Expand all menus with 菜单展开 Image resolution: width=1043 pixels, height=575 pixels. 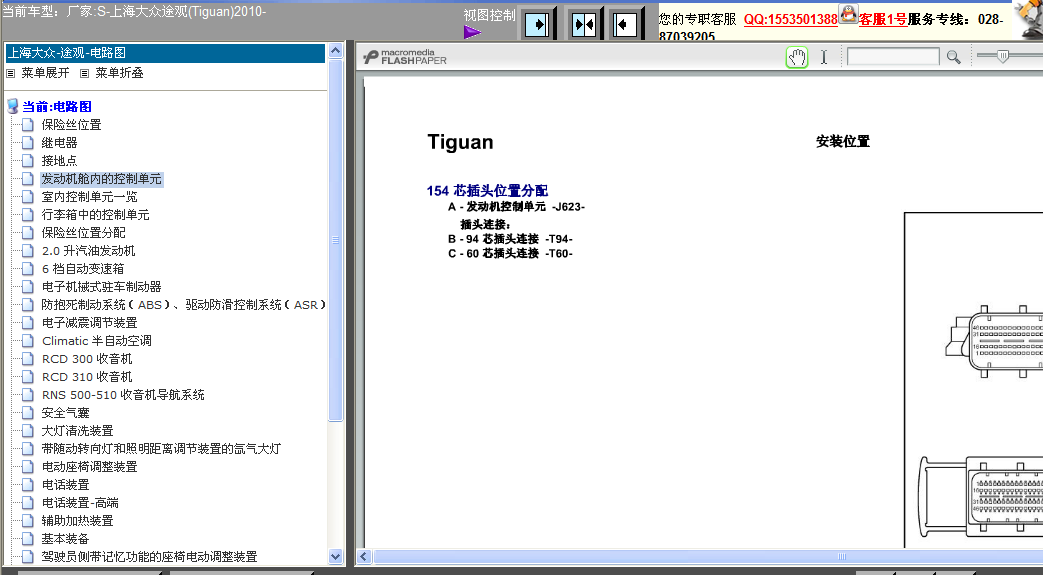(45, 73)
